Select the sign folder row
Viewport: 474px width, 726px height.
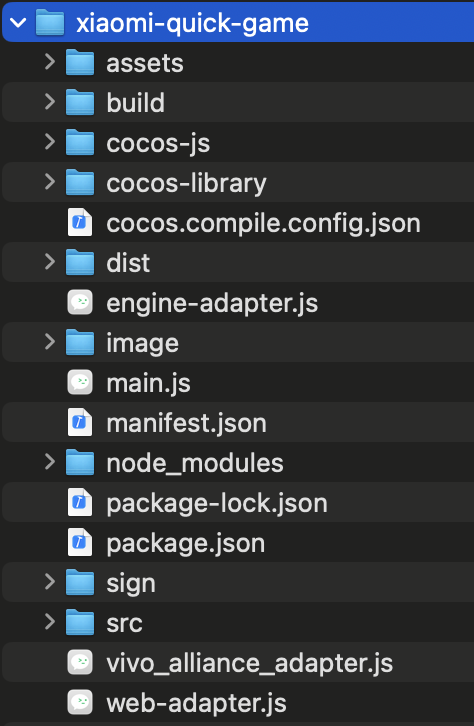[x=238, y=582]
